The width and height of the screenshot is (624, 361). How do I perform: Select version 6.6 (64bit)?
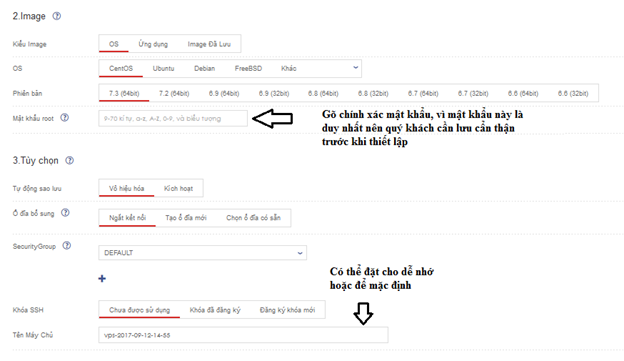[523, 94]
